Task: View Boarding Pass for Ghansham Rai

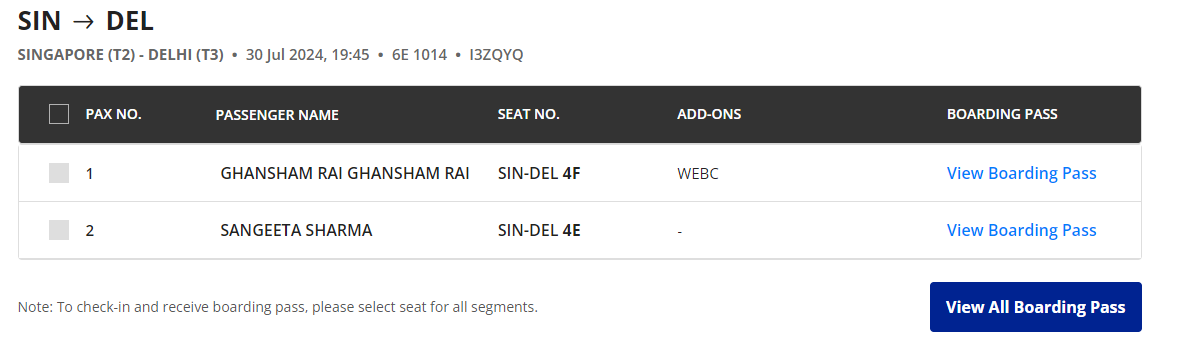Action: click(1021, 173)
